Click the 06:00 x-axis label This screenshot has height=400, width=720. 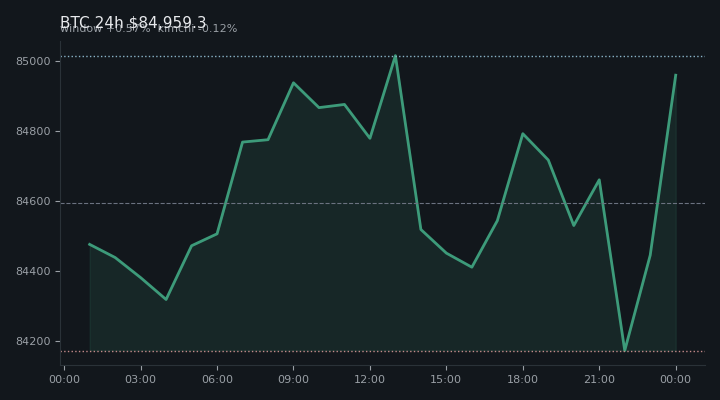pos(217,379)
